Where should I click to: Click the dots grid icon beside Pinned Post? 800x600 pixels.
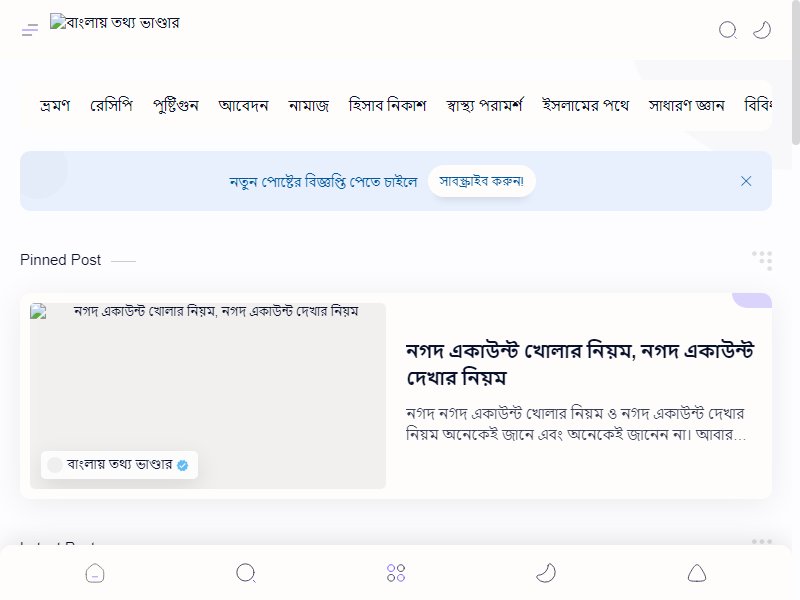(x=762, y=260)
